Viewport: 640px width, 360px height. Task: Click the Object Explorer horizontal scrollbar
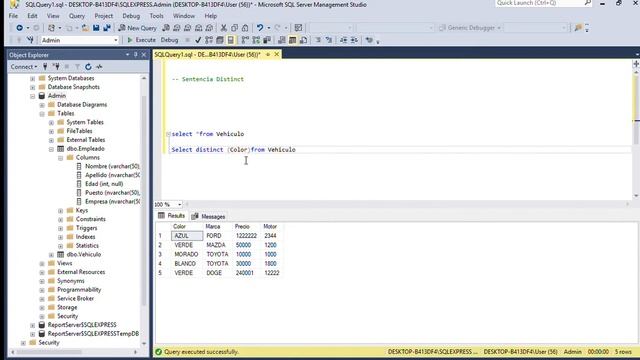pos(49,351)
